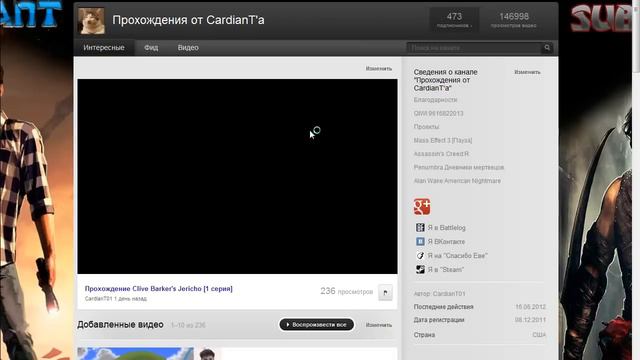Screen dimensions: 640x360
Task: Open the "Я в Battlelog" link
Action: click(x=447, y=228)
